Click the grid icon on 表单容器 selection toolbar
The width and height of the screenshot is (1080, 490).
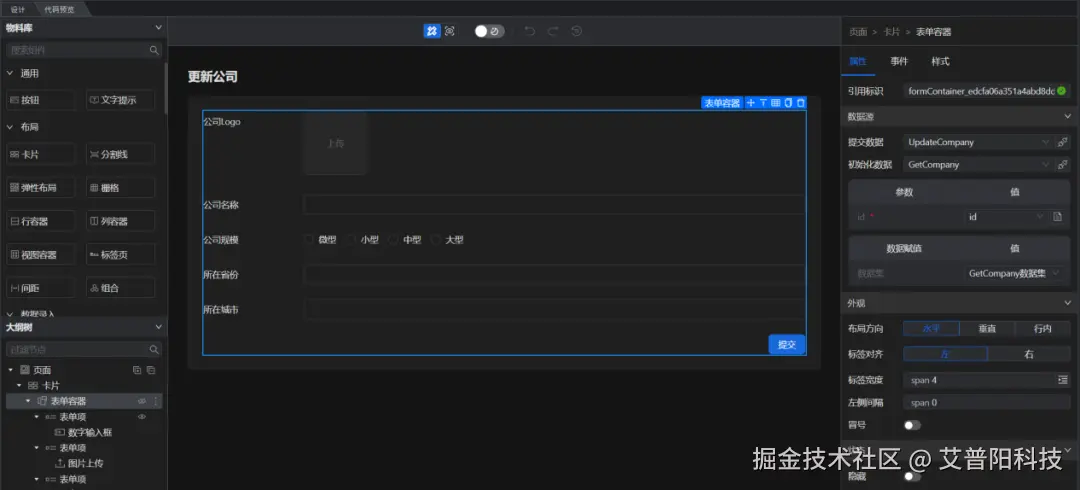(776, 103)
